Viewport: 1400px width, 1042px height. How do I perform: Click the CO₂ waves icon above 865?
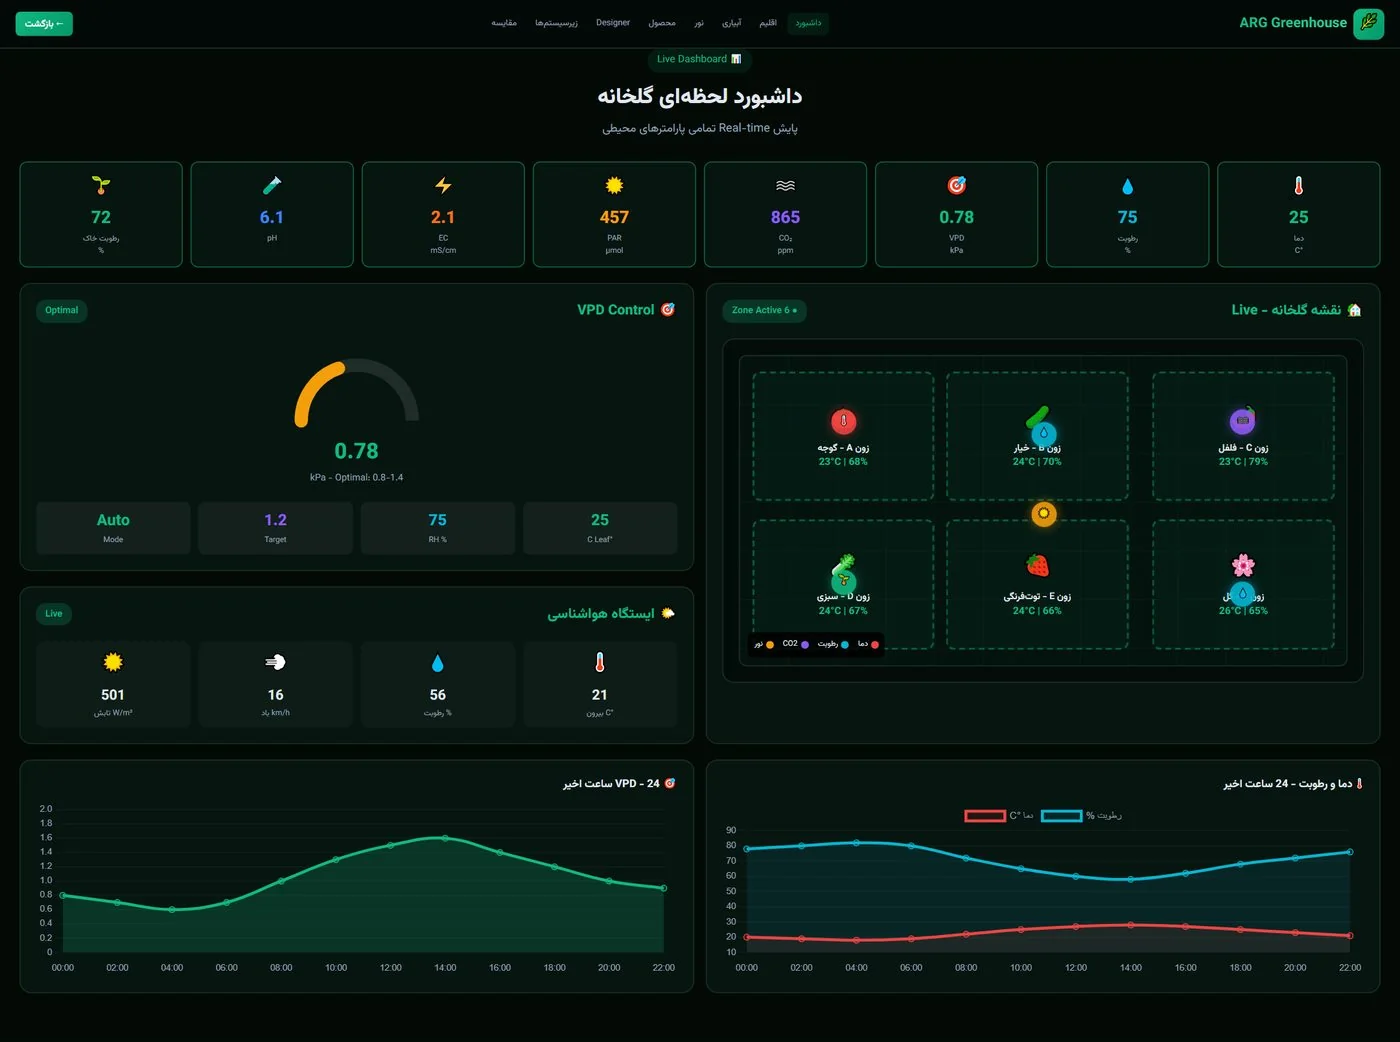pos(785,185)
